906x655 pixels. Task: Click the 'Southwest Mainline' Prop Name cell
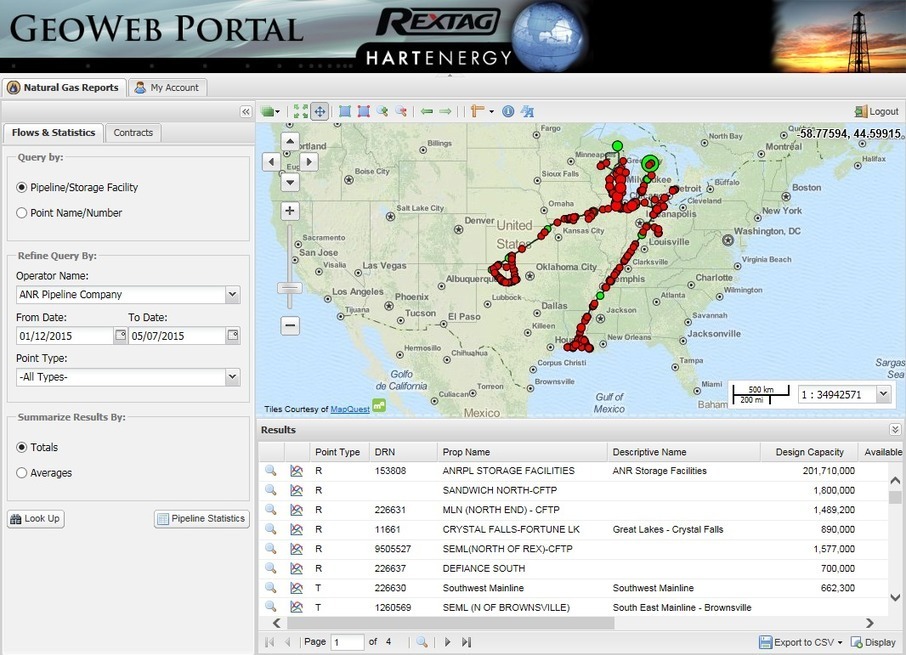point(483,588)
